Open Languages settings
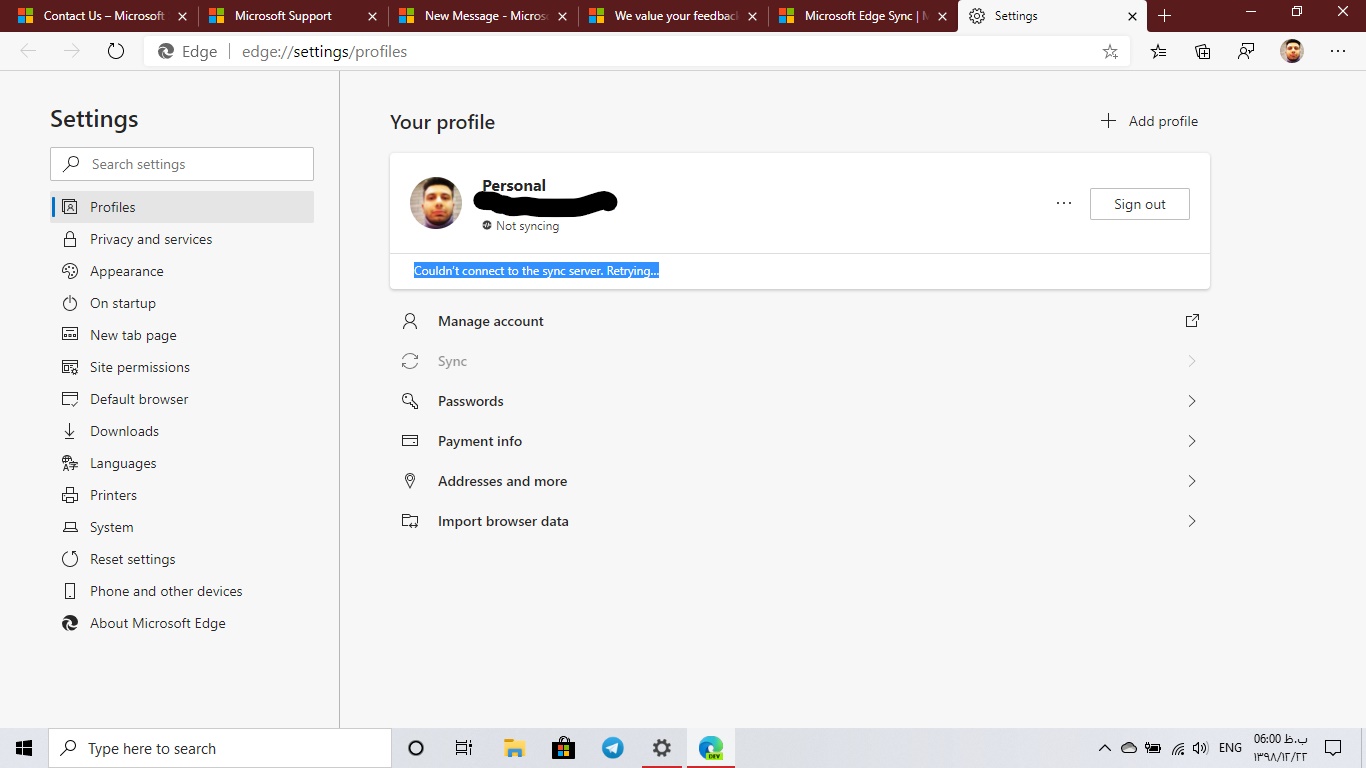 182,463
